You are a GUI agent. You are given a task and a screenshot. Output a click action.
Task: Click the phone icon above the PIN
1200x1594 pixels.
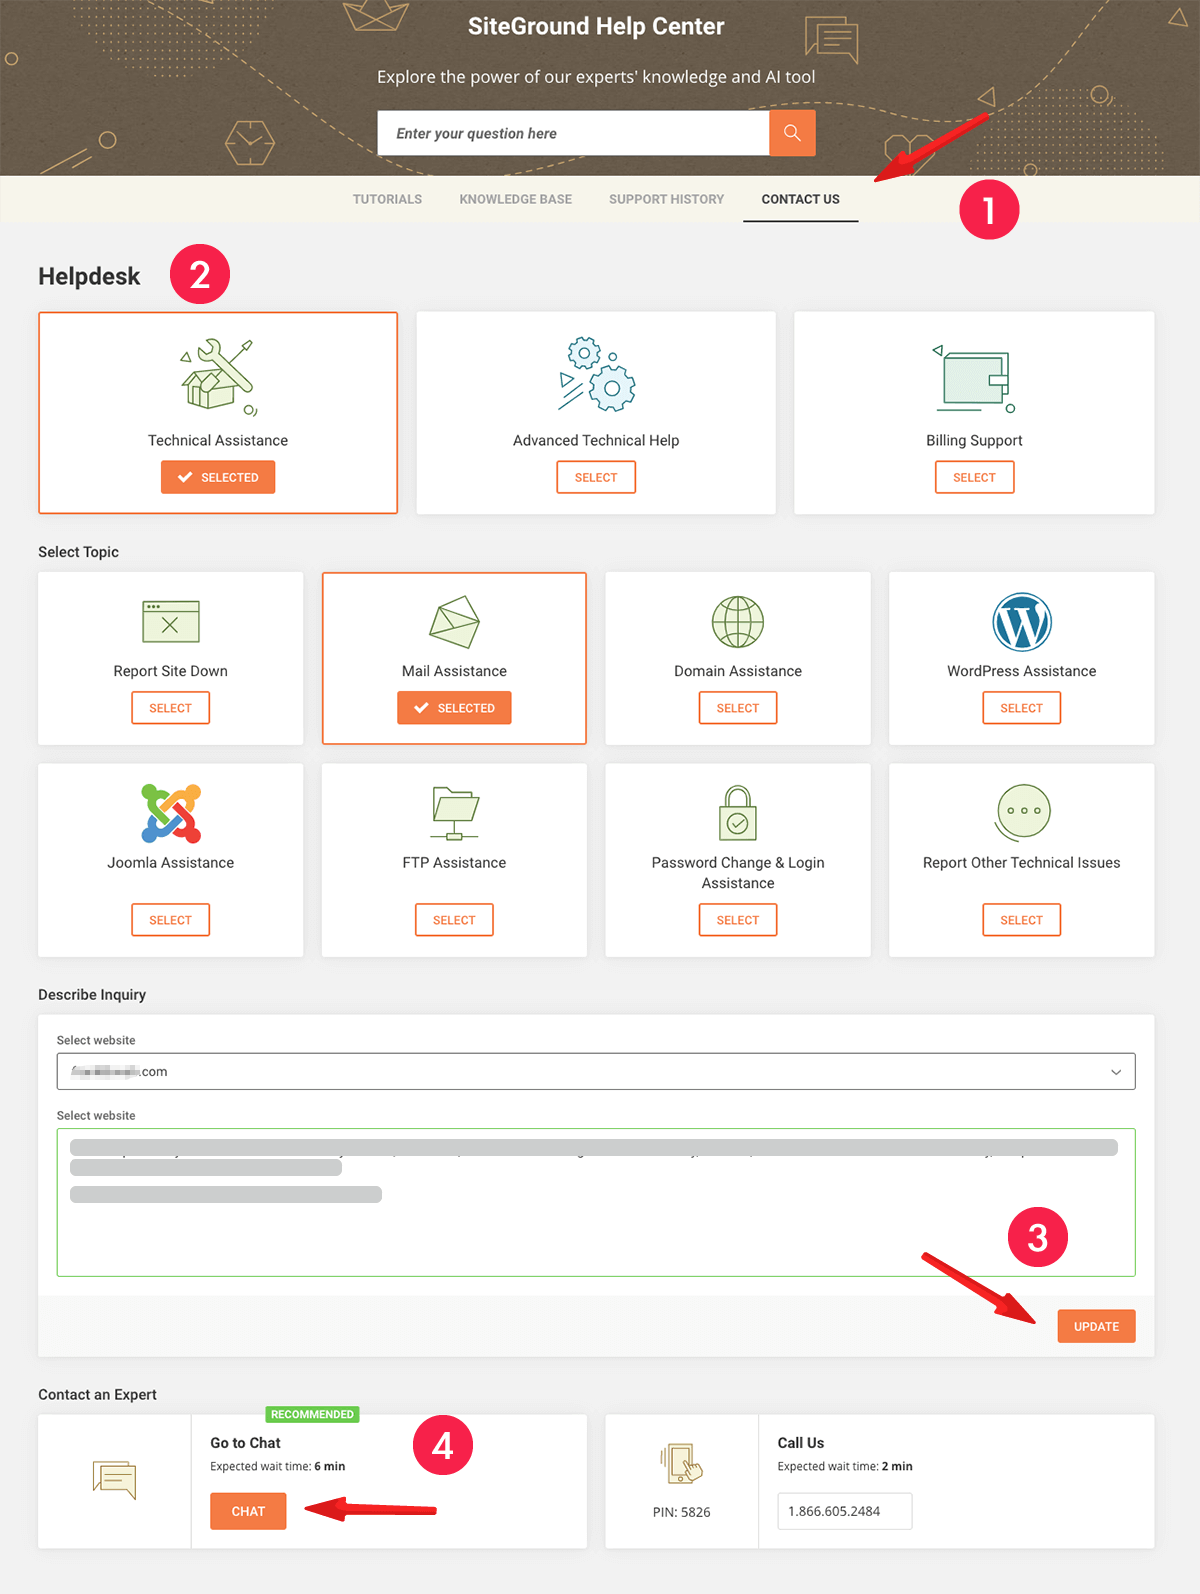pyautogui.click(x=681, y=1463)
